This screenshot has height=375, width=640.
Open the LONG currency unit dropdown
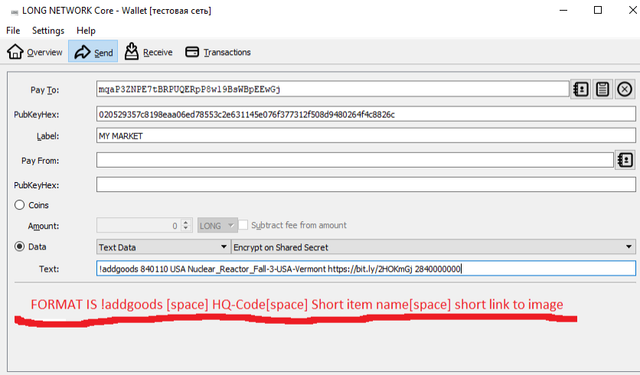click(218, 225)
